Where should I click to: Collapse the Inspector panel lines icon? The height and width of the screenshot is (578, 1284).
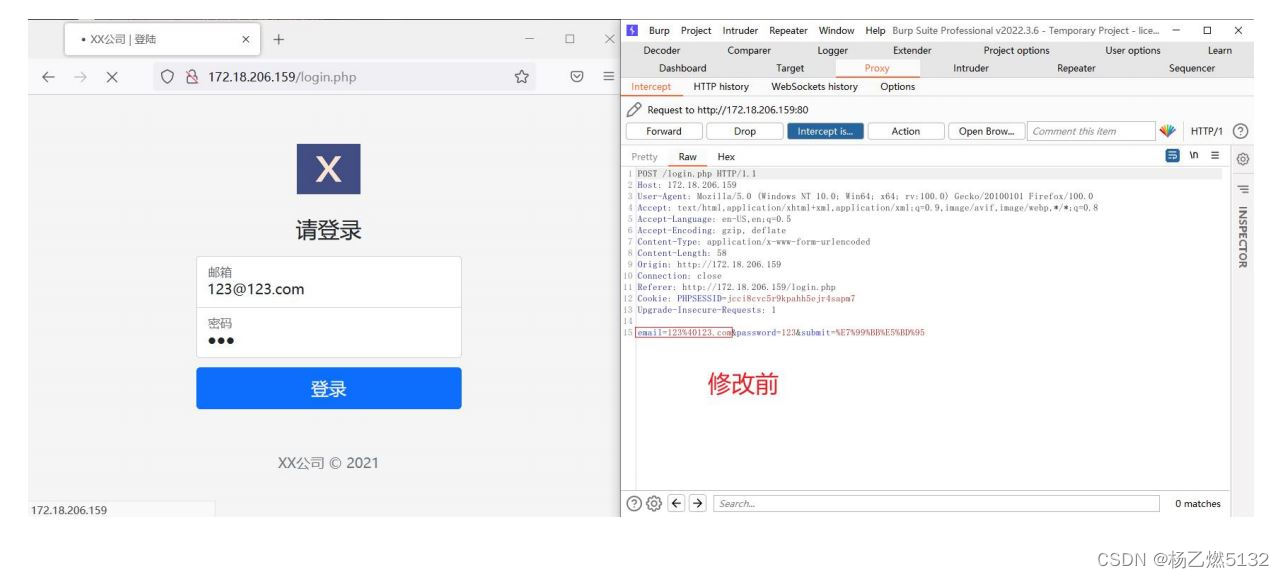point(1242,189)
